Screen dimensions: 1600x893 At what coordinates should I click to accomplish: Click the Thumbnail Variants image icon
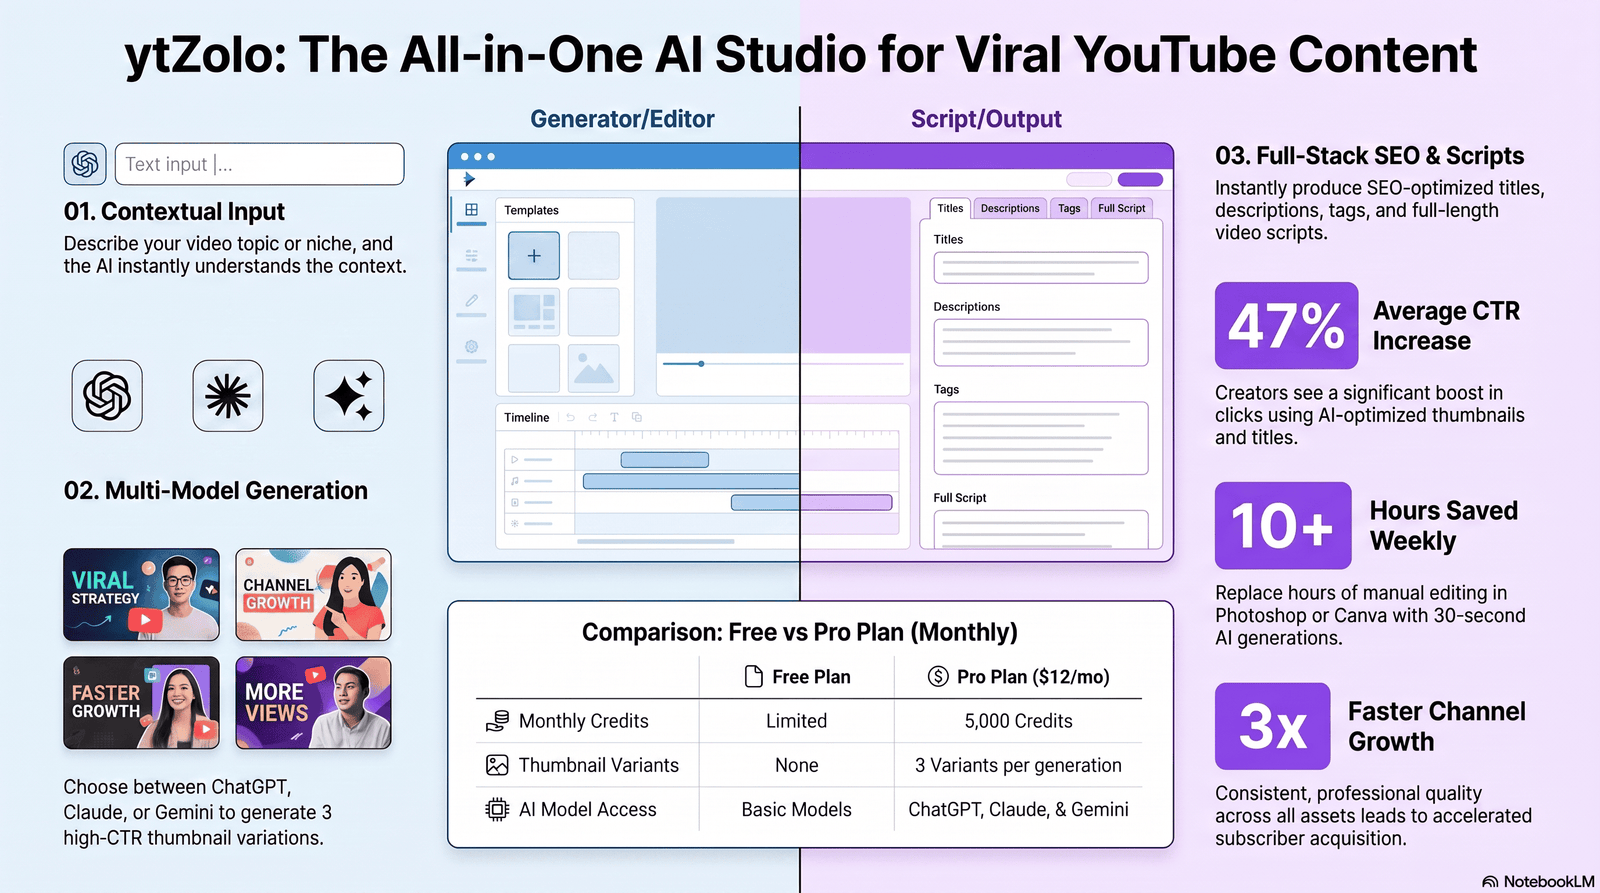click(497, 765)
